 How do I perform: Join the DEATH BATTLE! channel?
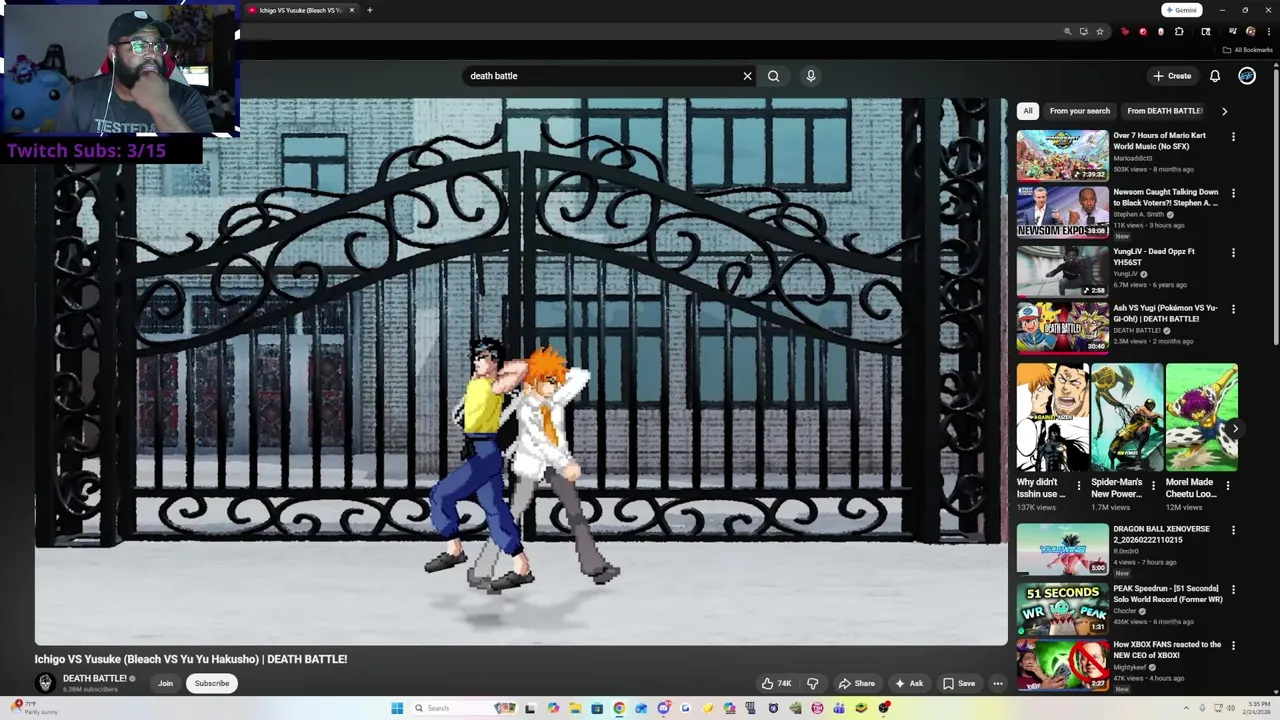click(x=165, y=684)
